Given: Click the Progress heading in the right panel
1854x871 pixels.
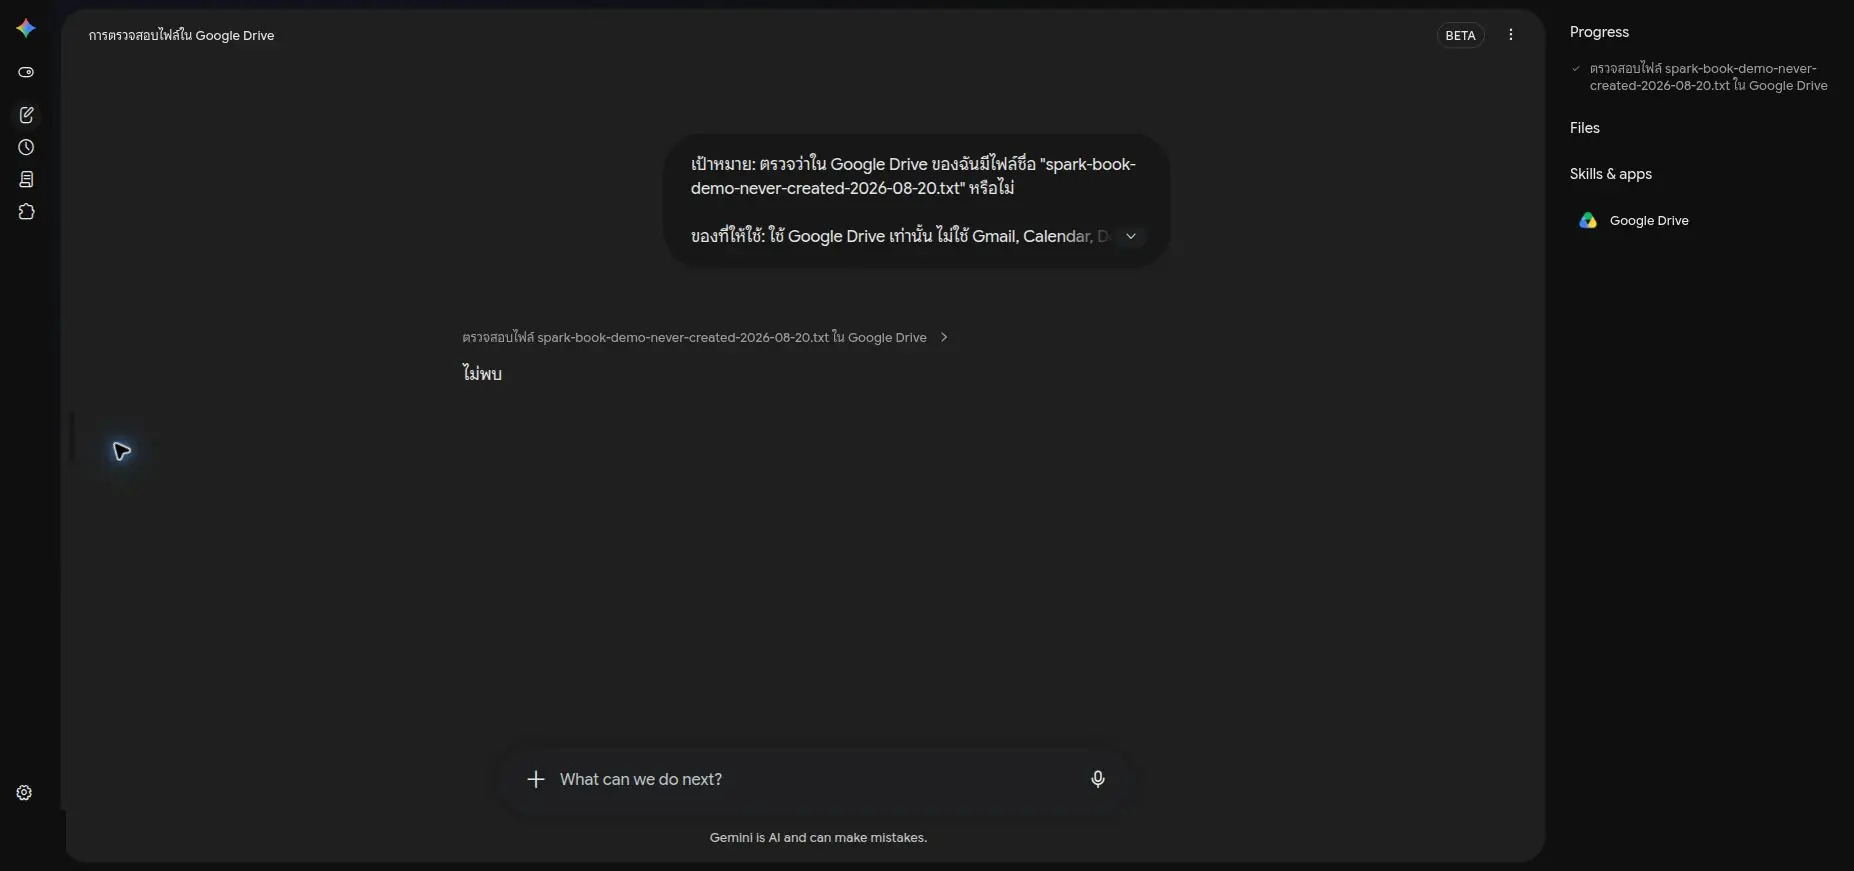Looking at the screenshot, I should click(x=1599, y=32).
